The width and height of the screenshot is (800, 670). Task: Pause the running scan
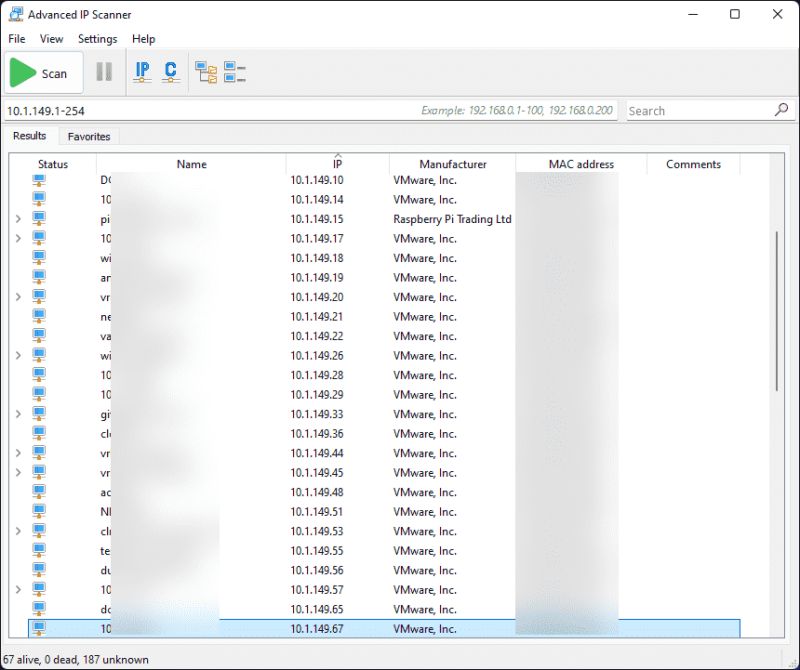coord(104,71)
